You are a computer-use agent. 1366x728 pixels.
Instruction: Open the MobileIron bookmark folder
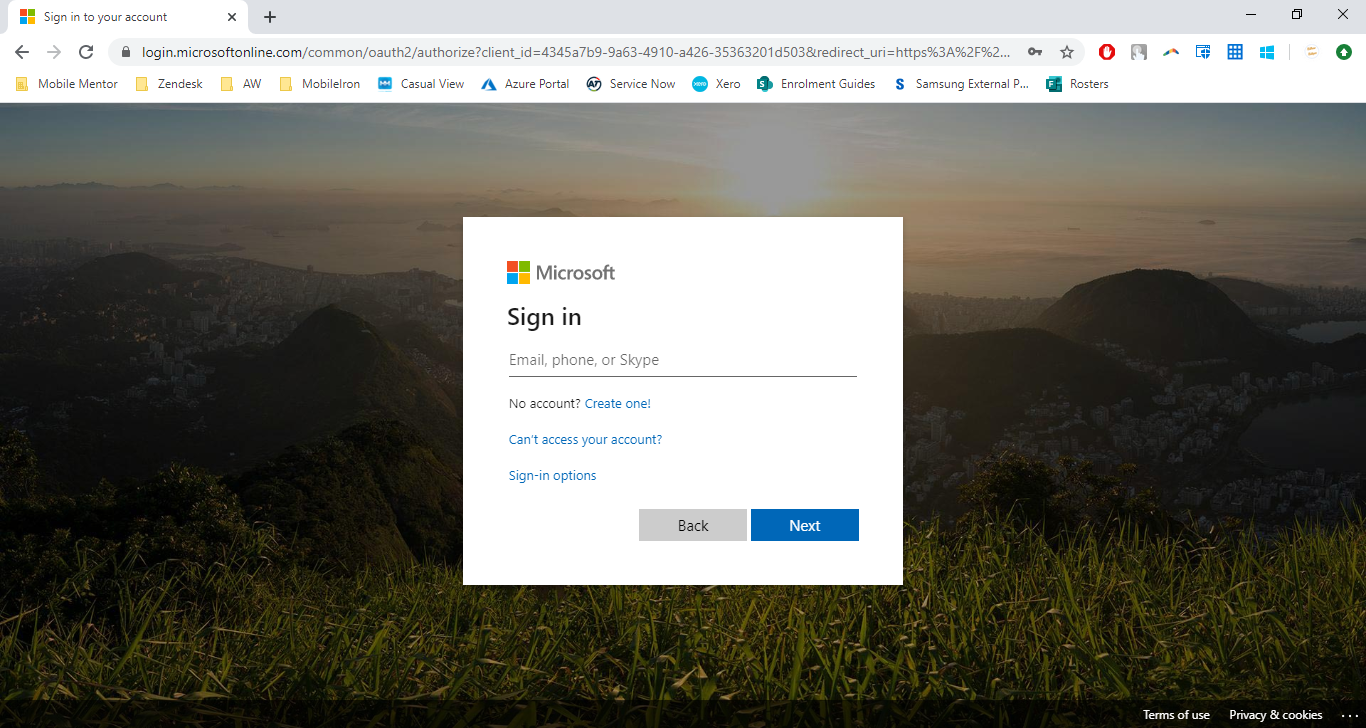coord(320,84)
